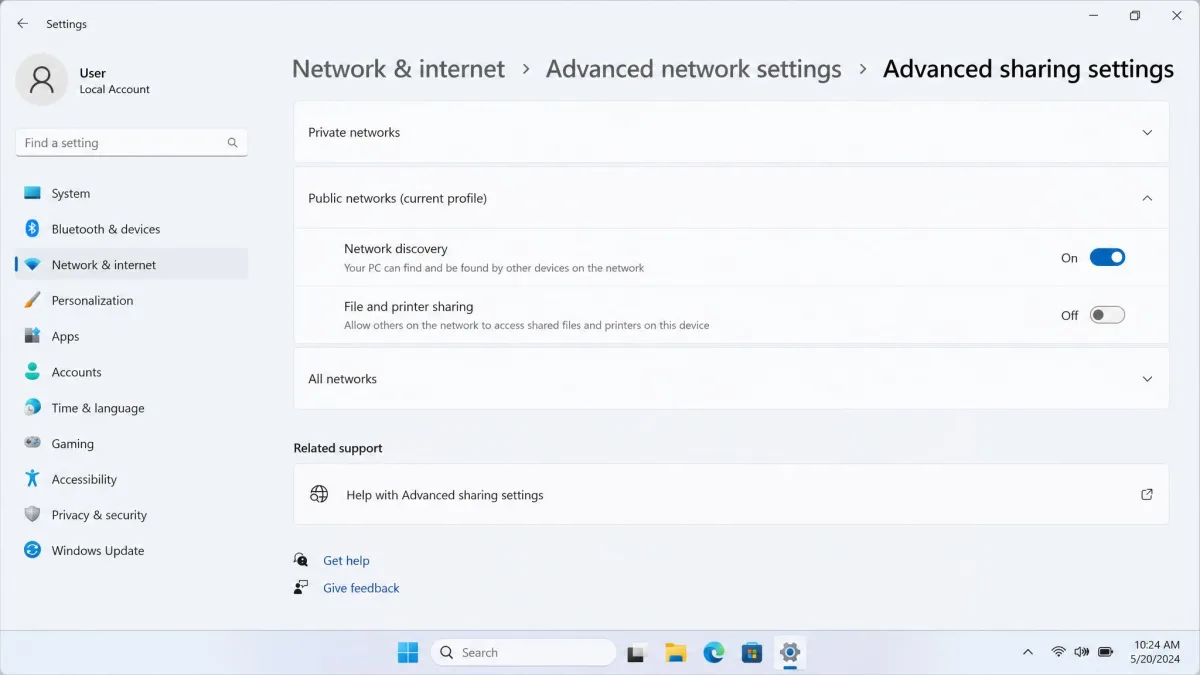Show hidden icons tray chevron
Image resolution: width=1200 pixels, height=675 pixels.
(x=1027, y=652)
